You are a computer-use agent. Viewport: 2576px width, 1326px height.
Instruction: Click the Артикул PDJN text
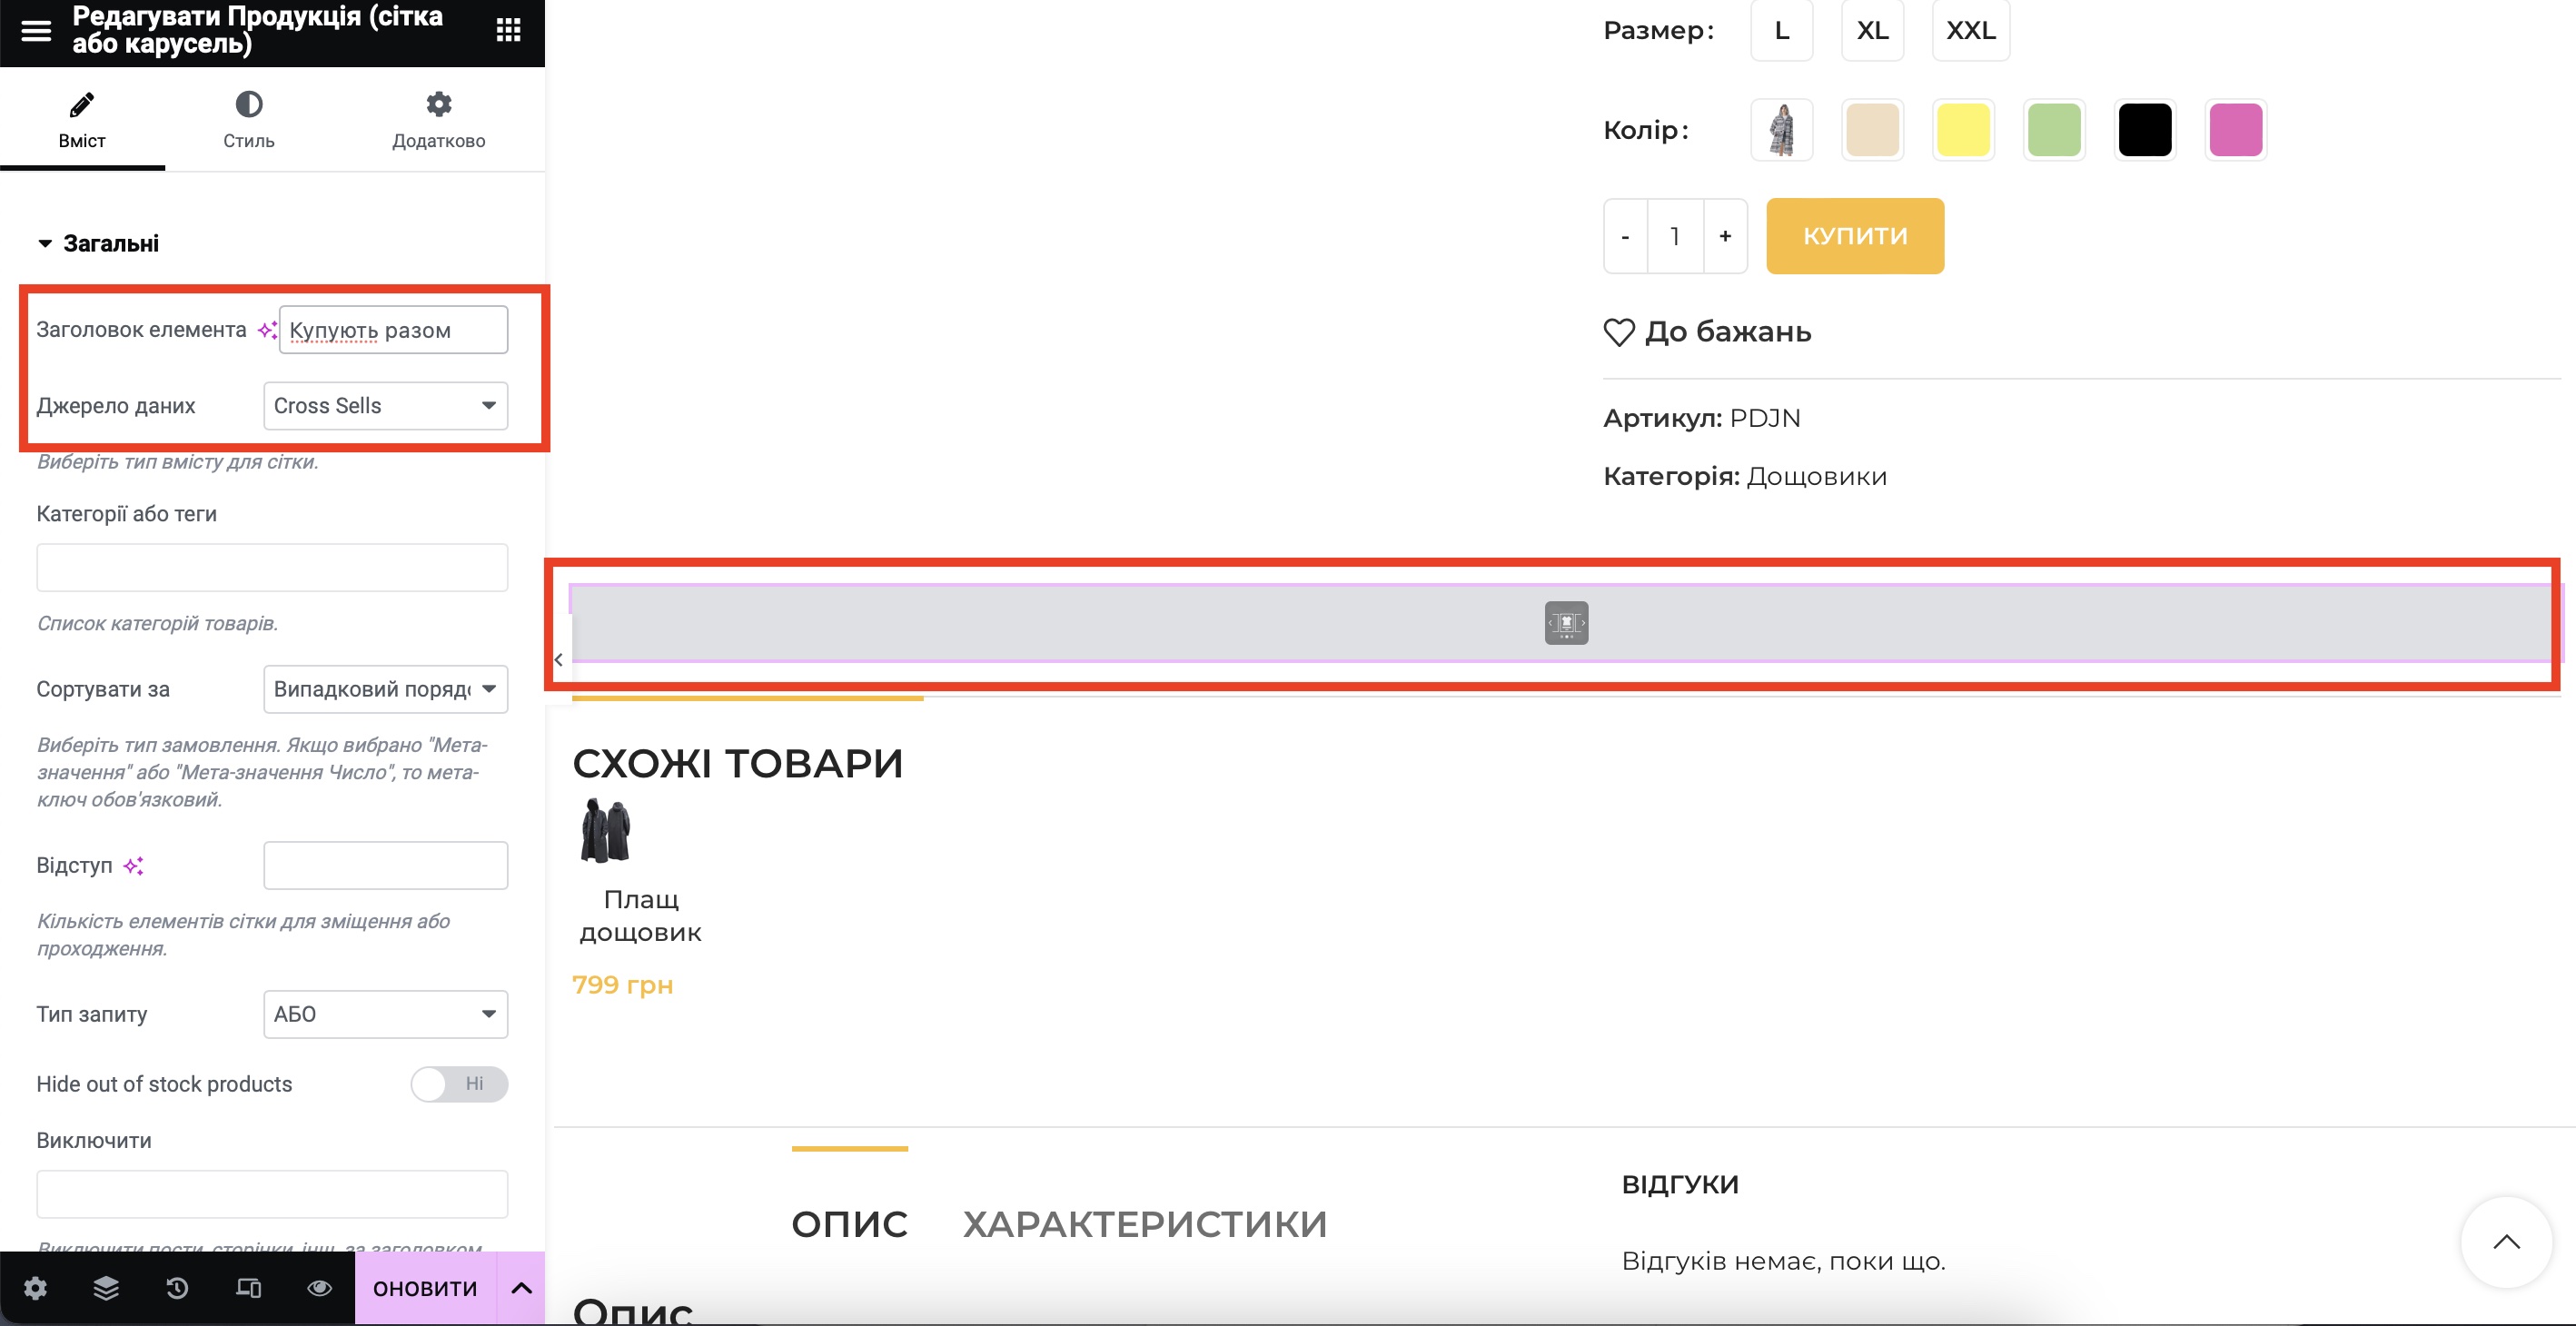click(x=1702, y=419)
